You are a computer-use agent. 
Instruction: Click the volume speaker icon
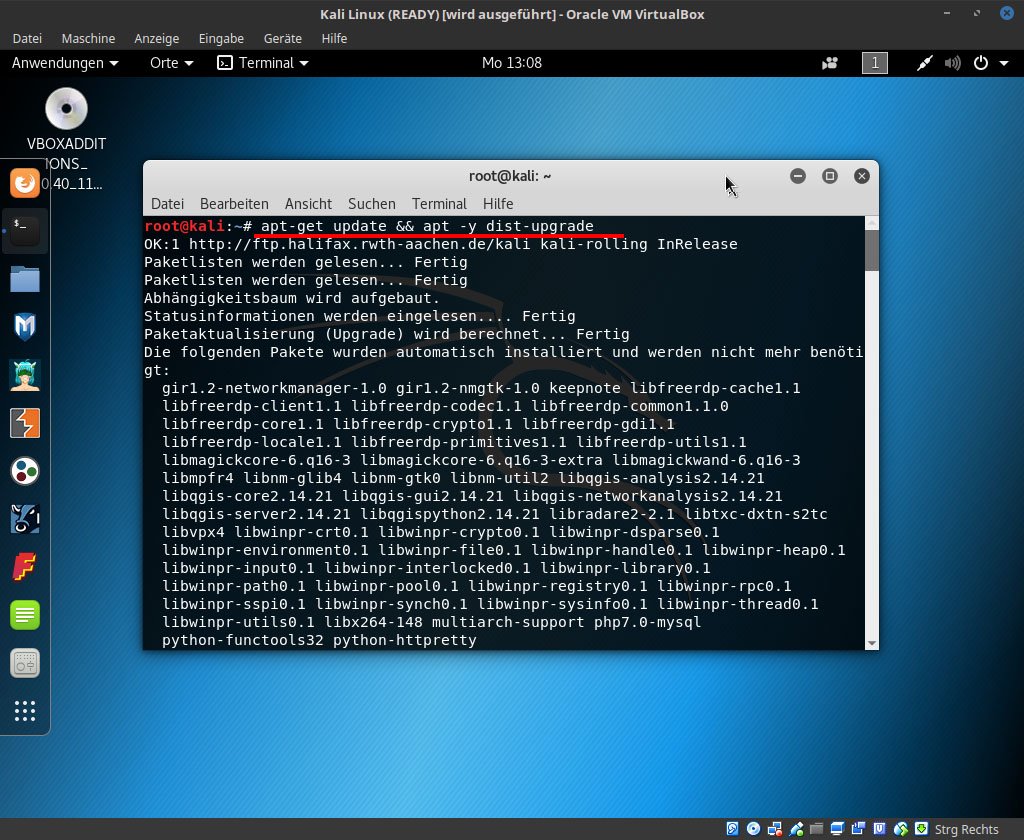tap(952, 63)
